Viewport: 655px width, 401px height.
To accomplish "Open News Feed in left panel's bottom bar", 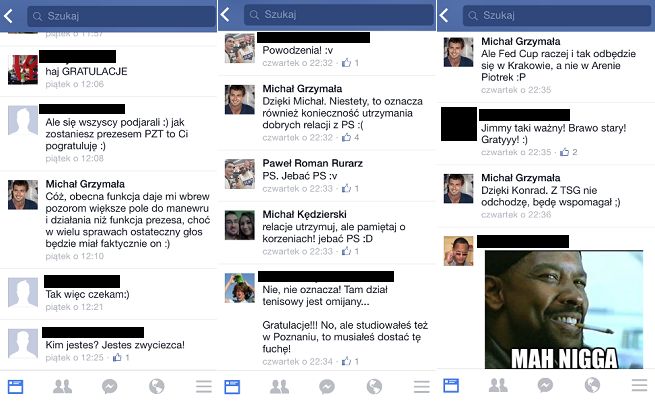I will [16, 387].
